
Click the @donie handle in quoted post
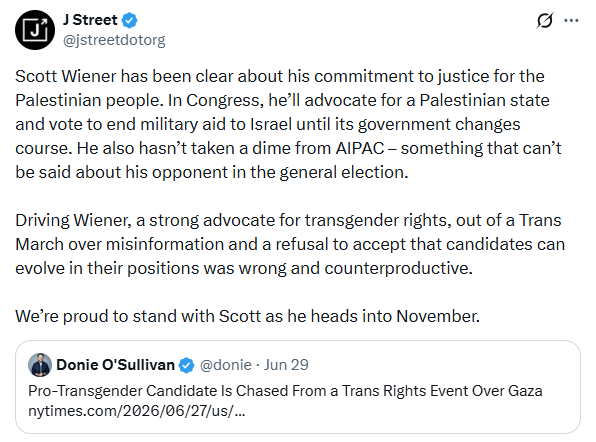226,365
